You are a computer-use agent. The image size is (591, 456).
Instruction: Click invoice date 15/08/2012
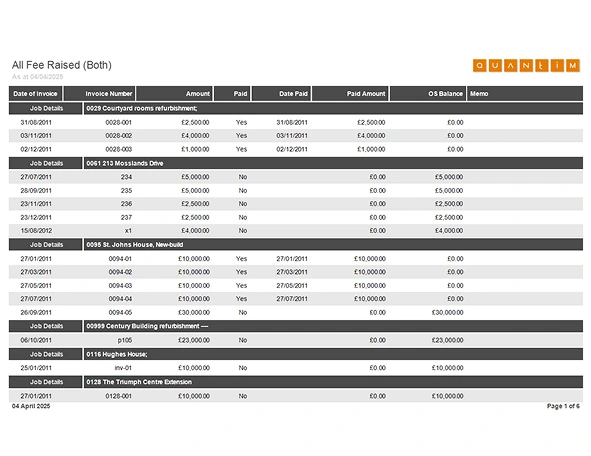(36, 231)
